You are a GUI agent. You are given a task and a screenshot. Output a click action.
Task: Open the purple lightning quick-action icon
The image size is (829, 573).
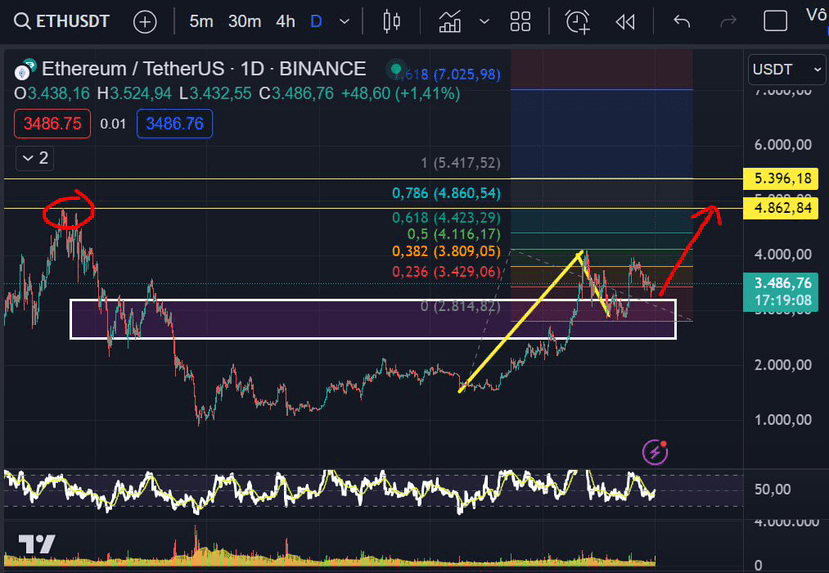pyautogui.click(x=655, y=452)
